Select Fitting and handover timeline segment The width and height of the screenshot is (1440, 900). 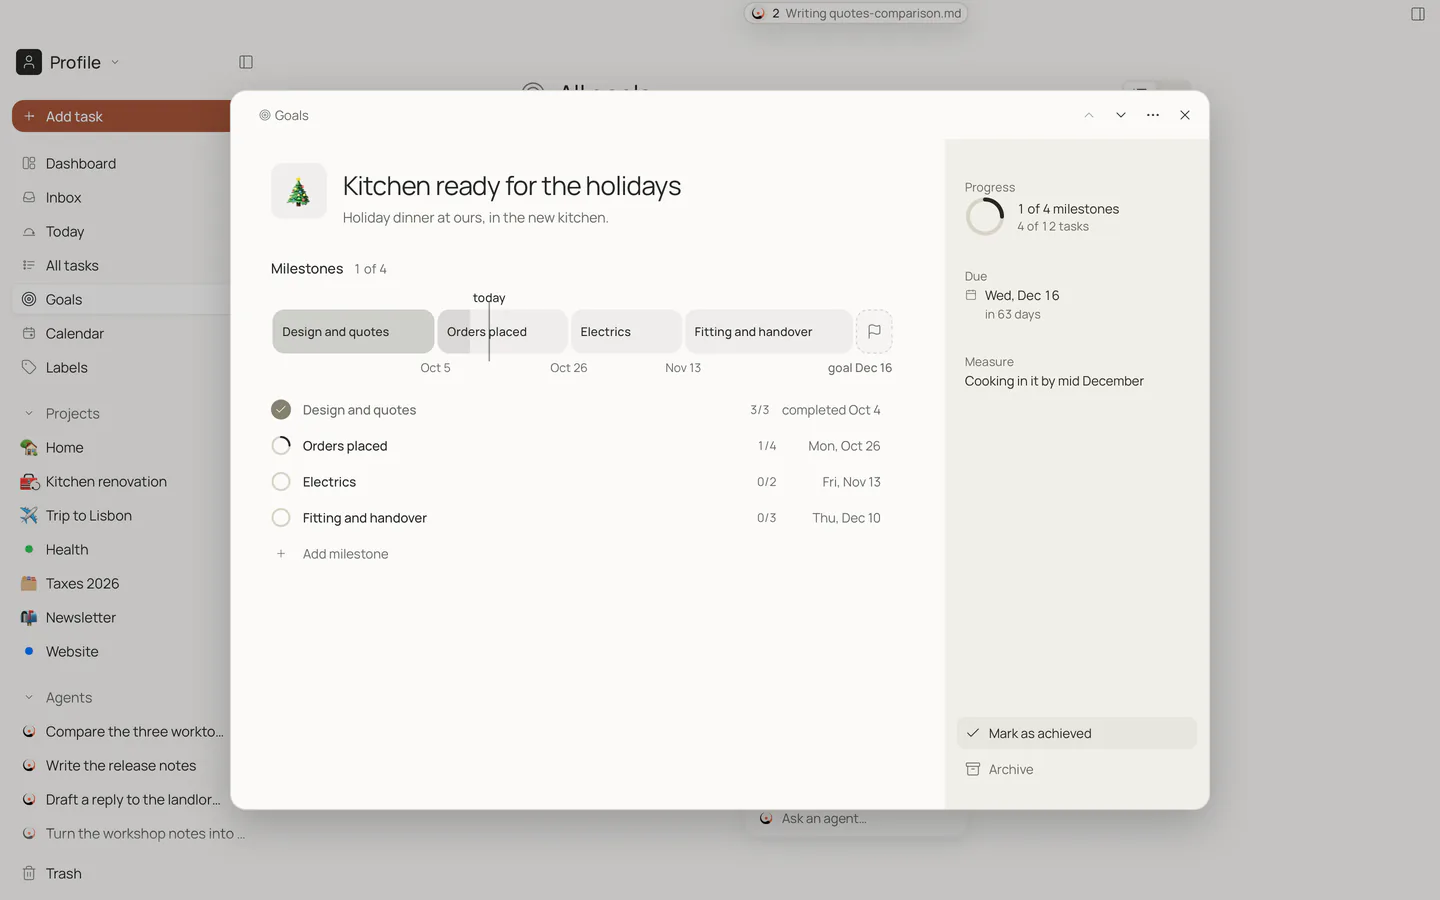coord(768,331)
